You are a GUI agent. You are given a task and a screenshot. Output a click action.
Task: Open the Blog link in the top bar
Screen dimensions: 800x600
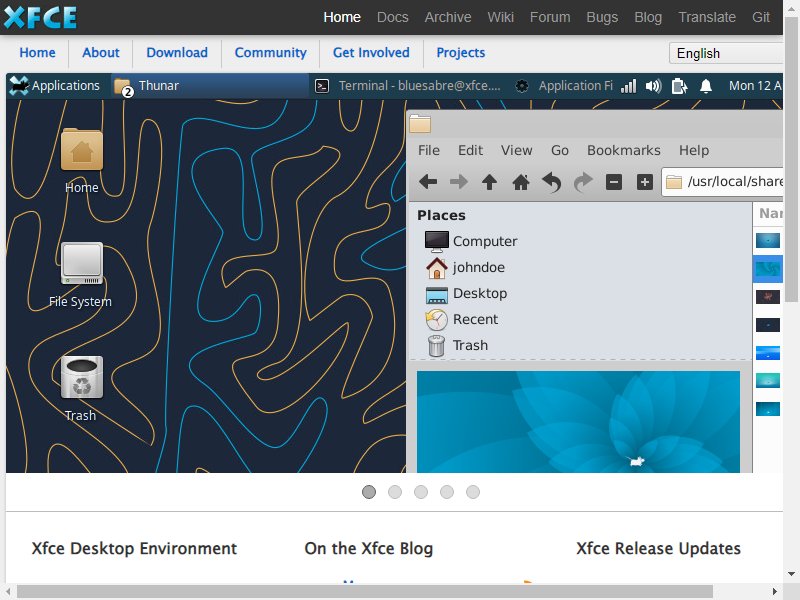click(x=648, y=17)
